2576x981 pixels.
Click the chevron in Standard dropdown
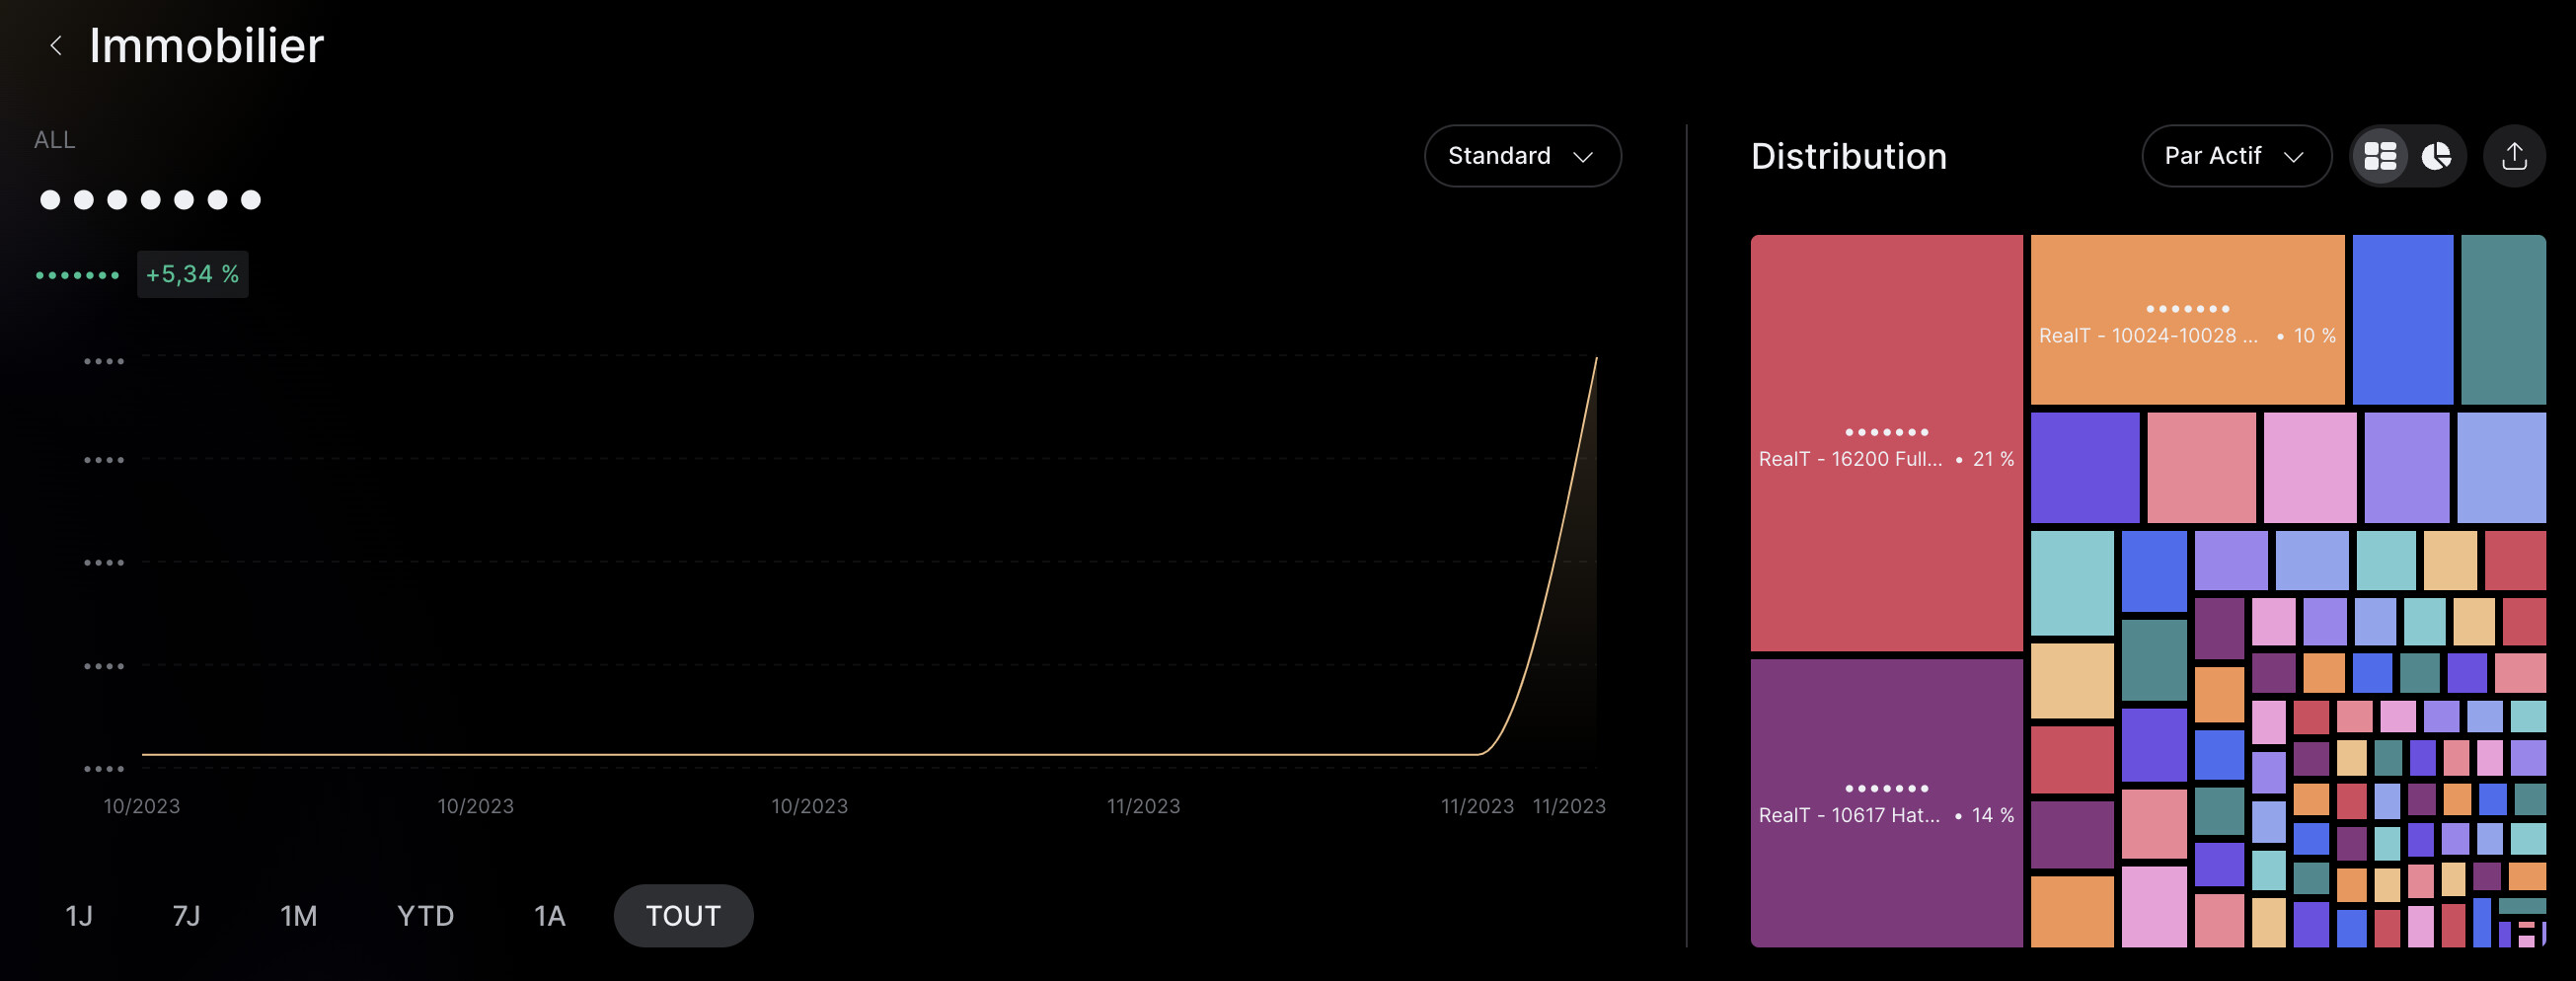1582,157
